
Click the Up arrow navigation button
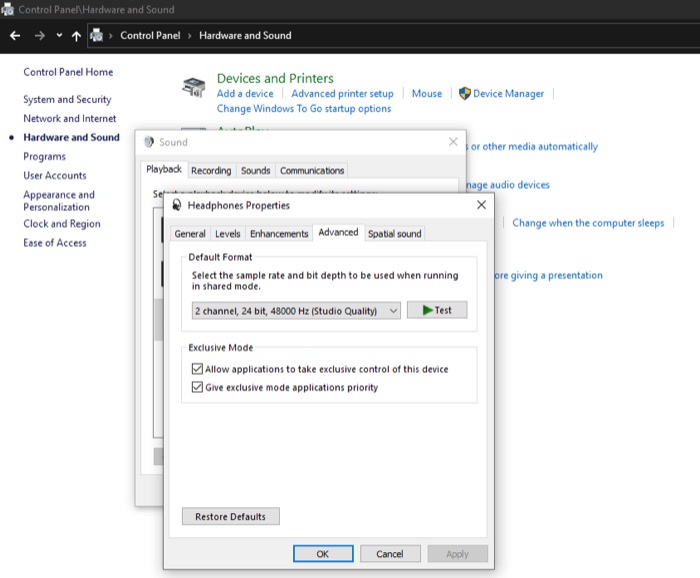tap(76, 35)
